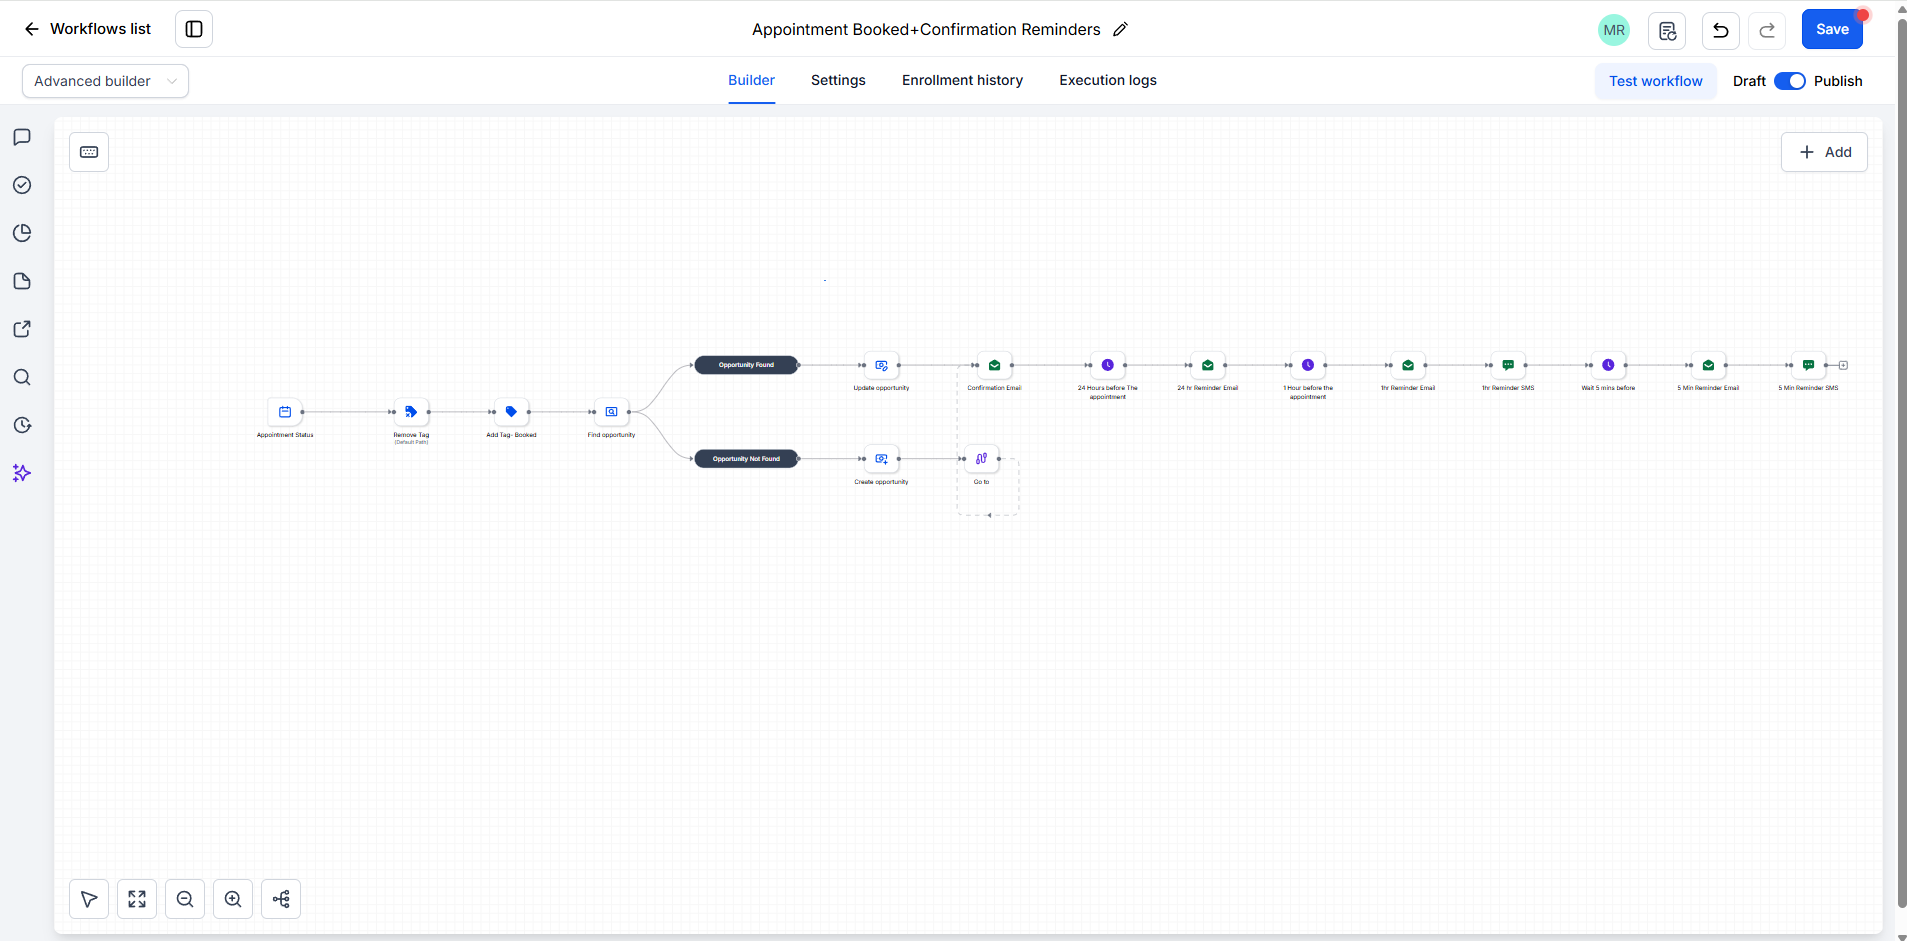The width and height of the screenshot is (1907, 941).
Task: Zoom in the canvas
Action: coord(233,899)
